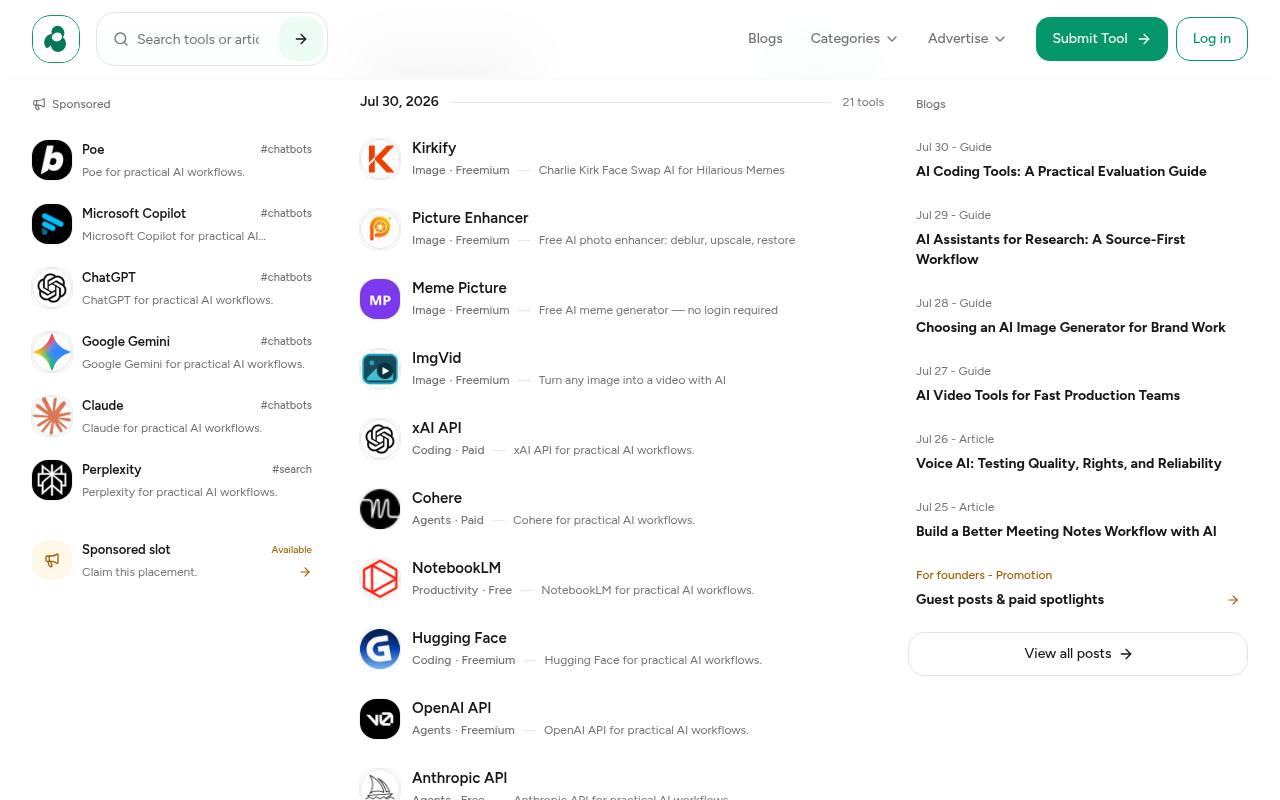Submit the search with the arrow button
Screen dimensions: 1280x800
[x=301, y=39]
